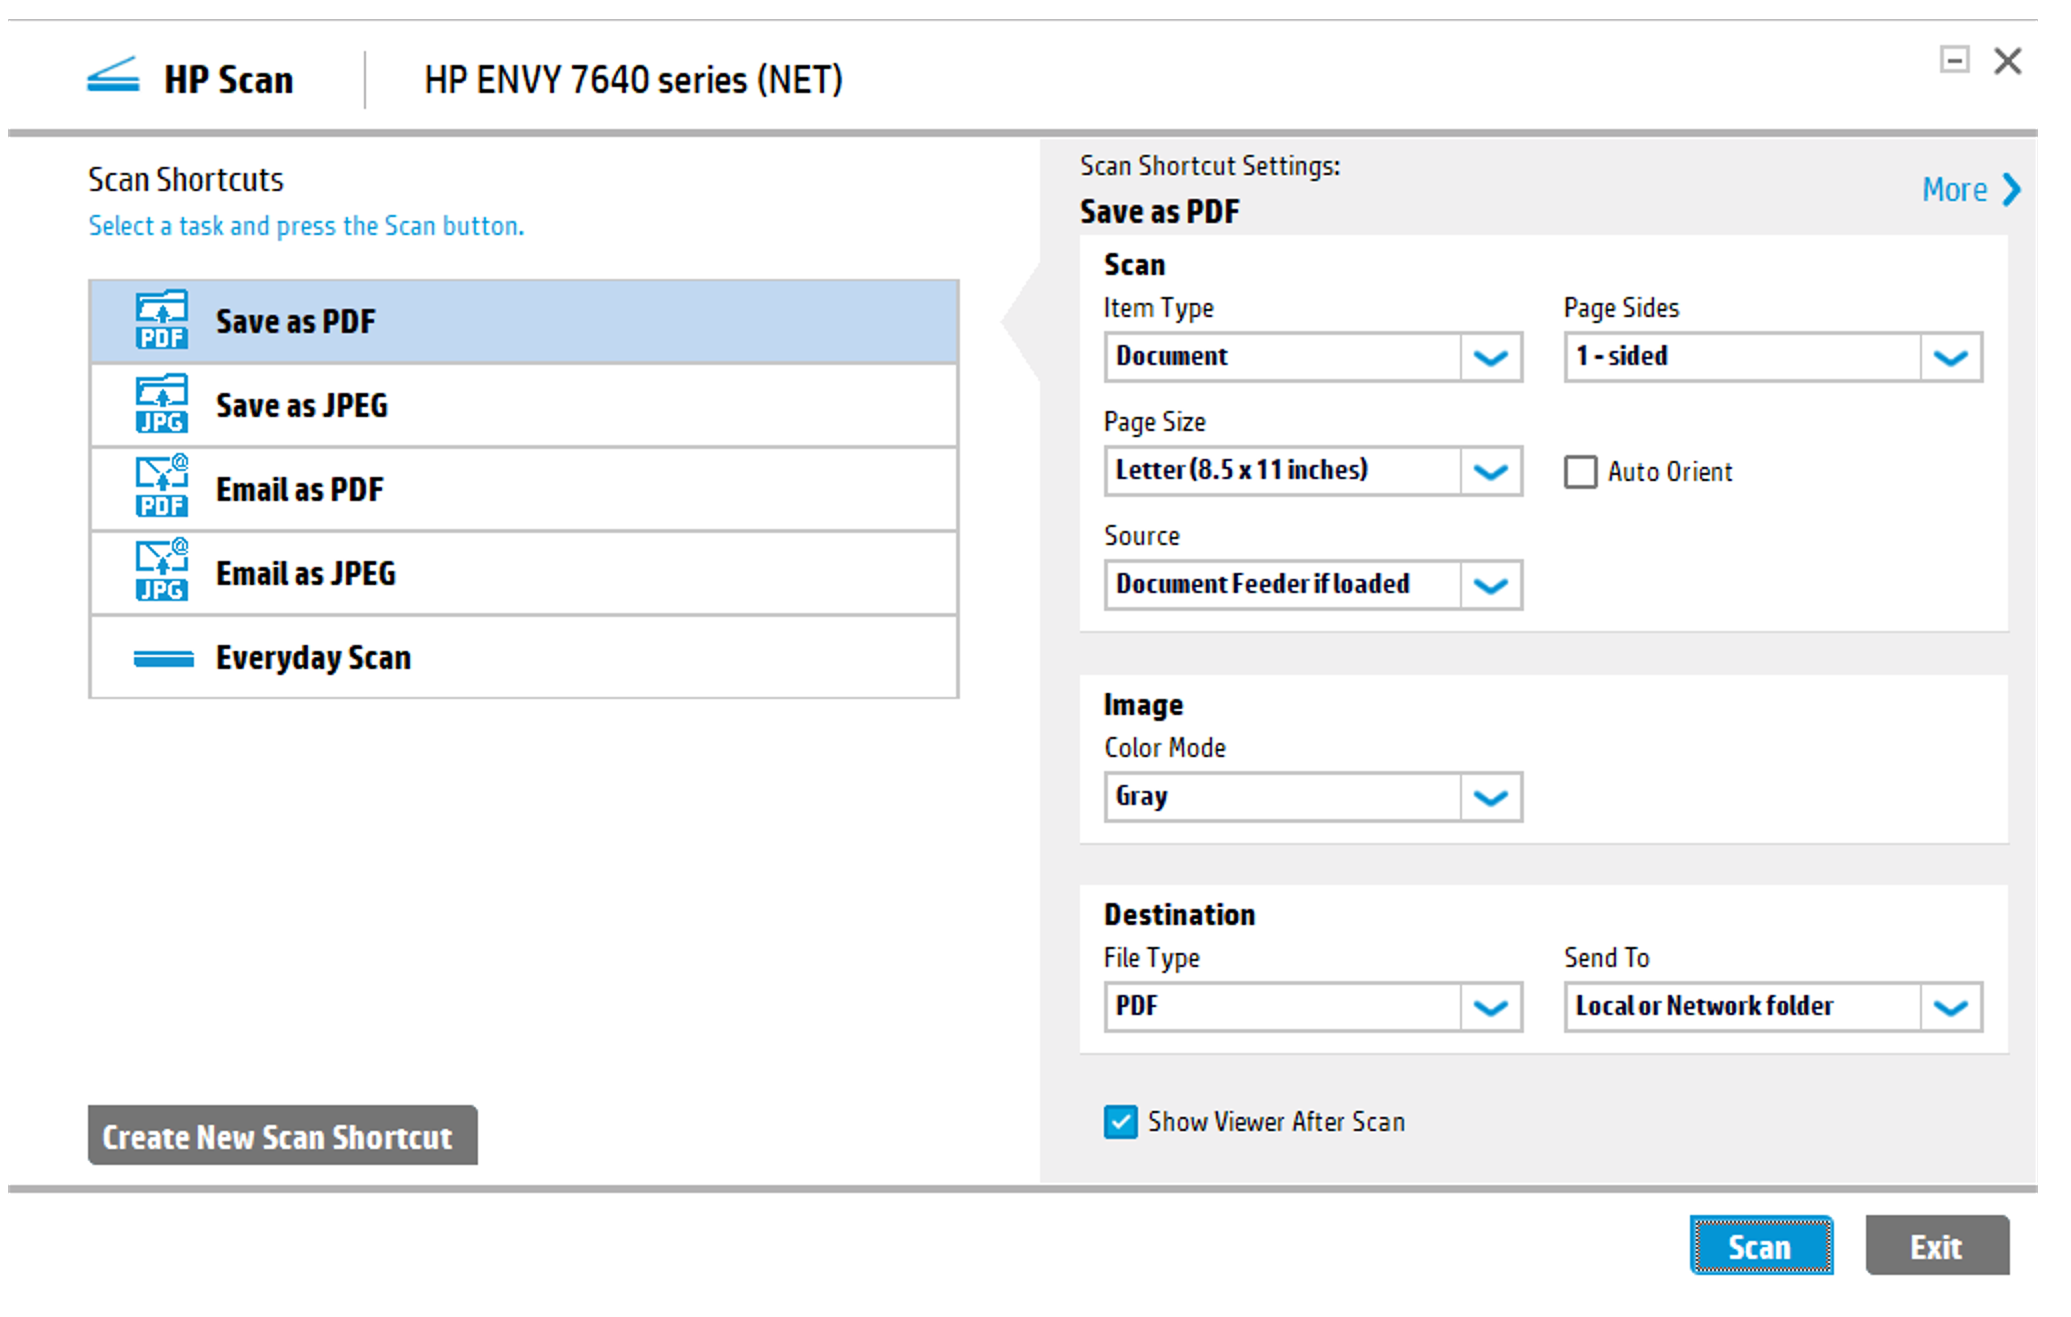Screen dimensions: 2071x1317
Task: Click the Exit button
Action: (x=1937, y=1246)
